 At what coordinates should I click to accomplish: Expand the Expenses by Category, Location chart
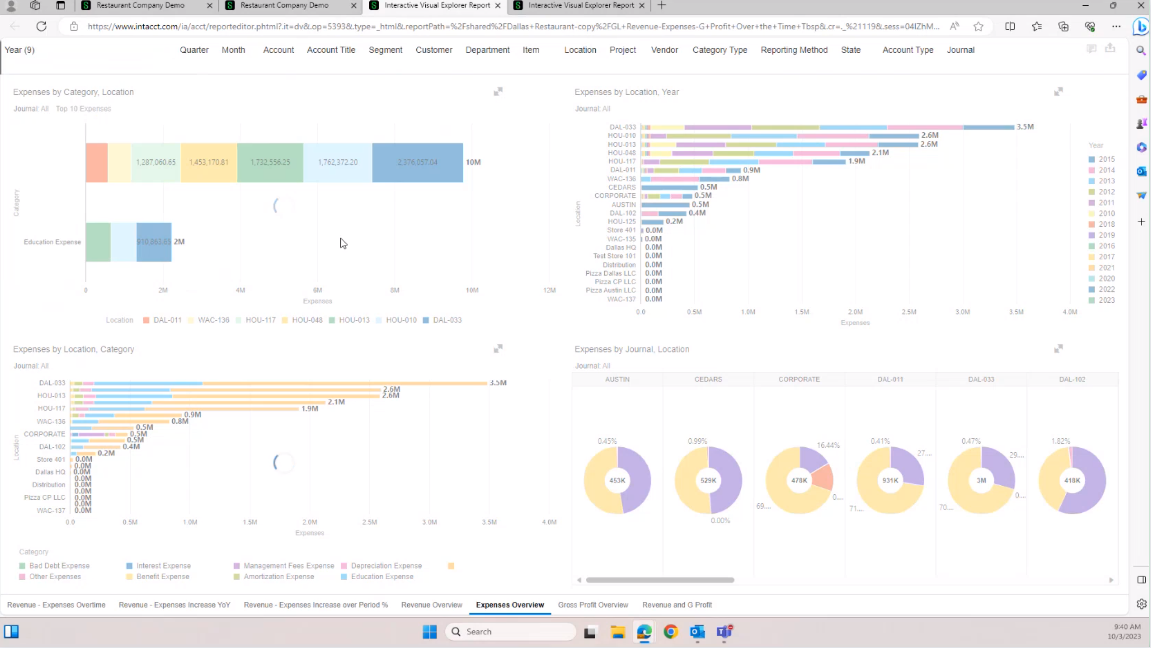[498, 91]
